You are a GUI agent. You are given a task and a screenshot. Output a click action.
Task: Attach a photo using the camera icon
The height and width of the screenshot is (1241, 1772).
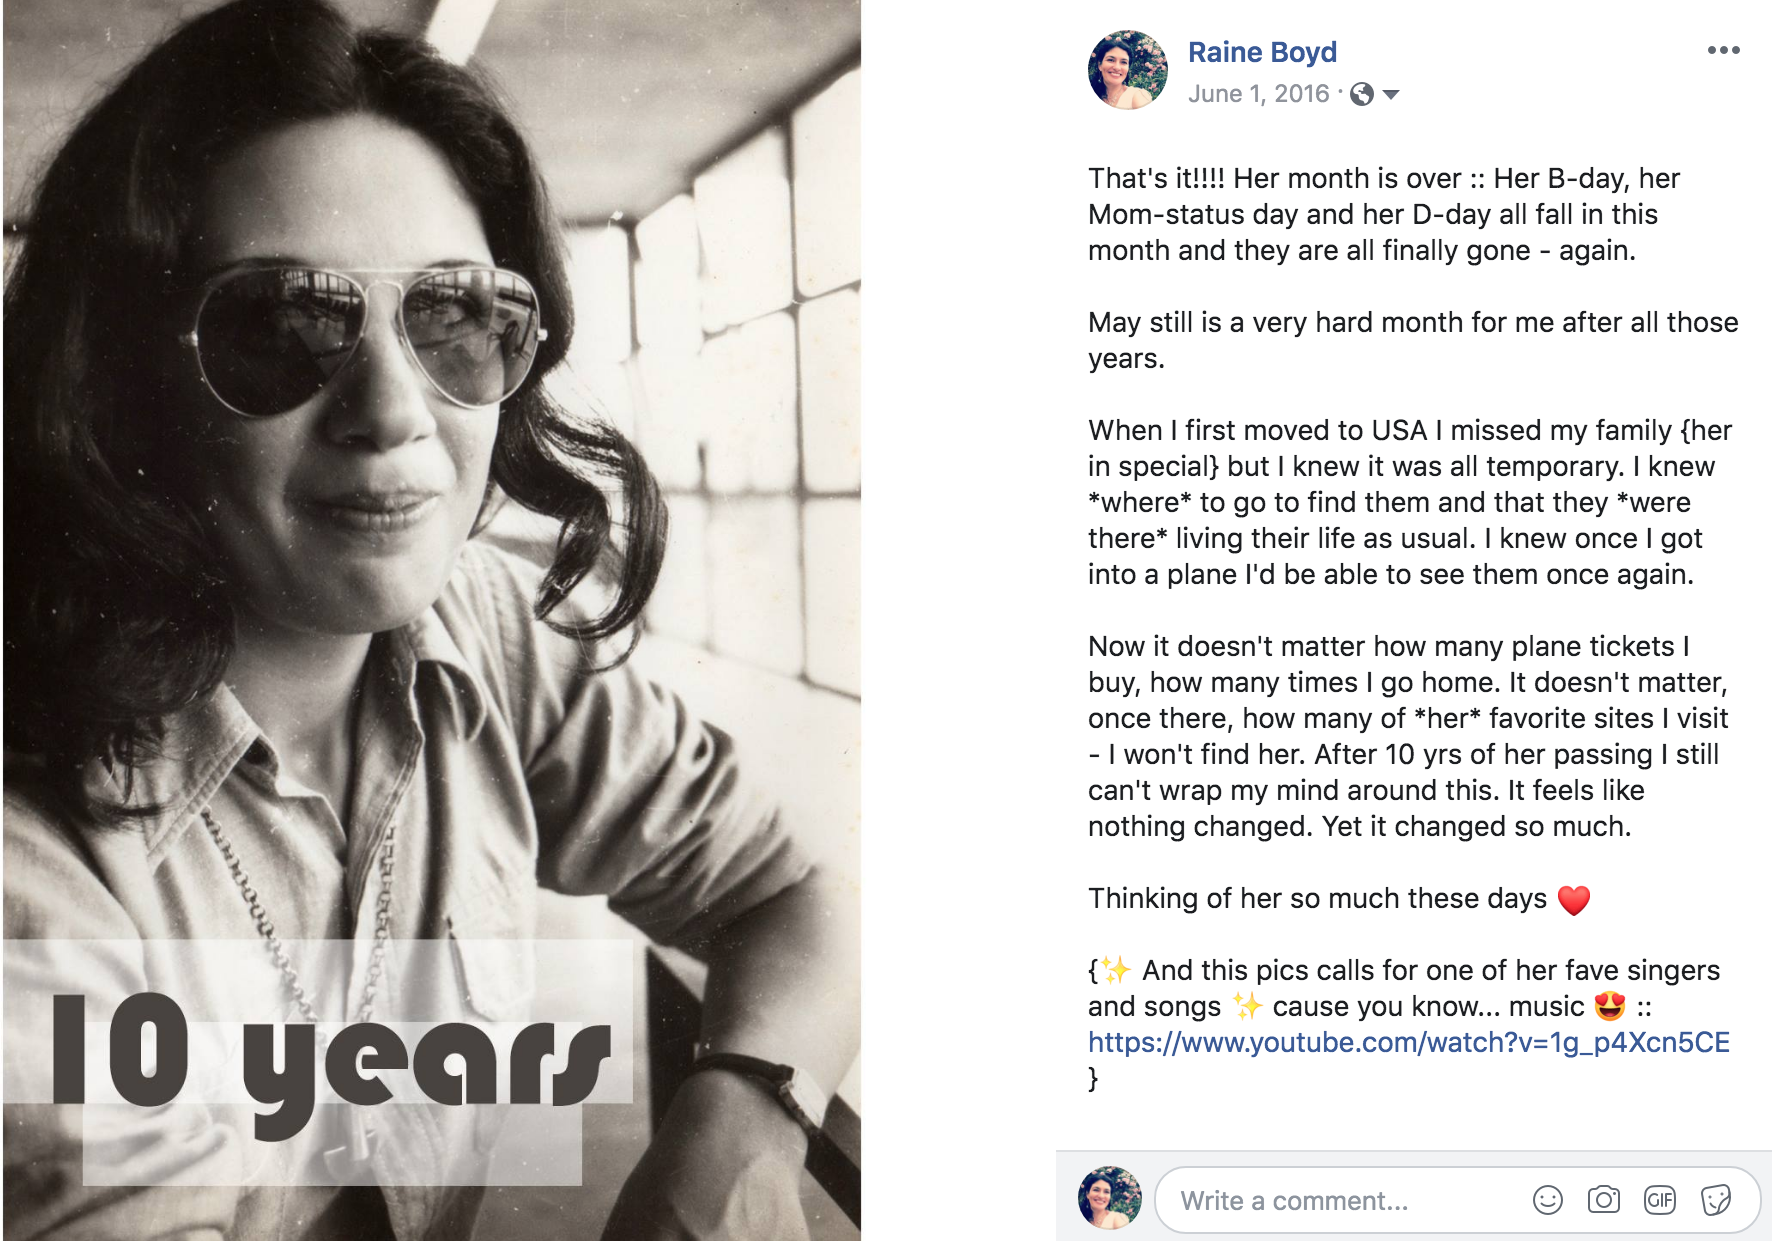coord(1603,1200)
